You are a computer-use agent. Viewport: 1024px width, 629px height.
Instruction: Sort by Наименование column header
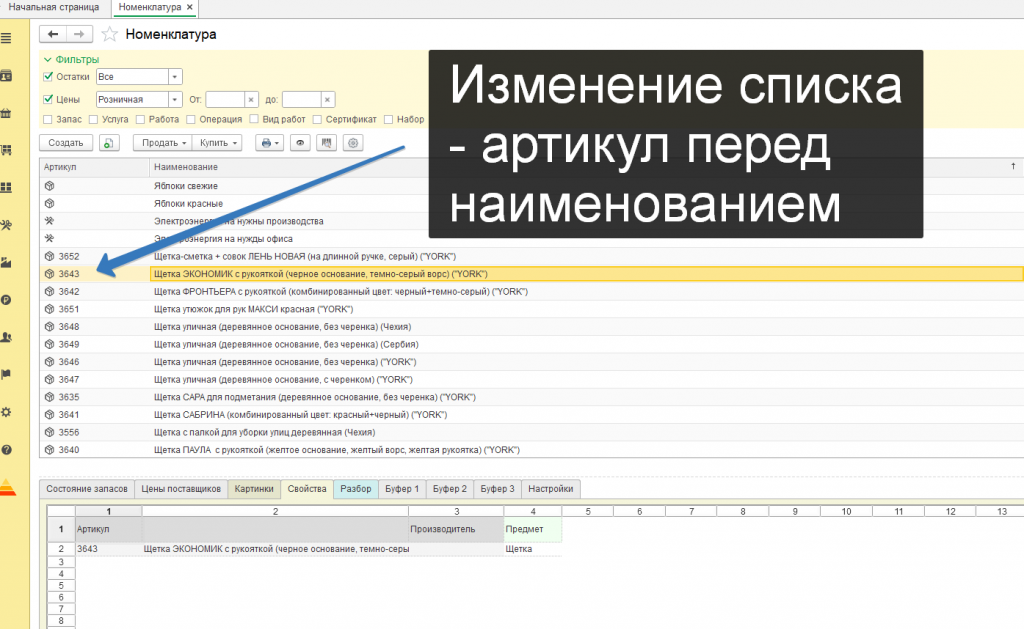[584, 167]
